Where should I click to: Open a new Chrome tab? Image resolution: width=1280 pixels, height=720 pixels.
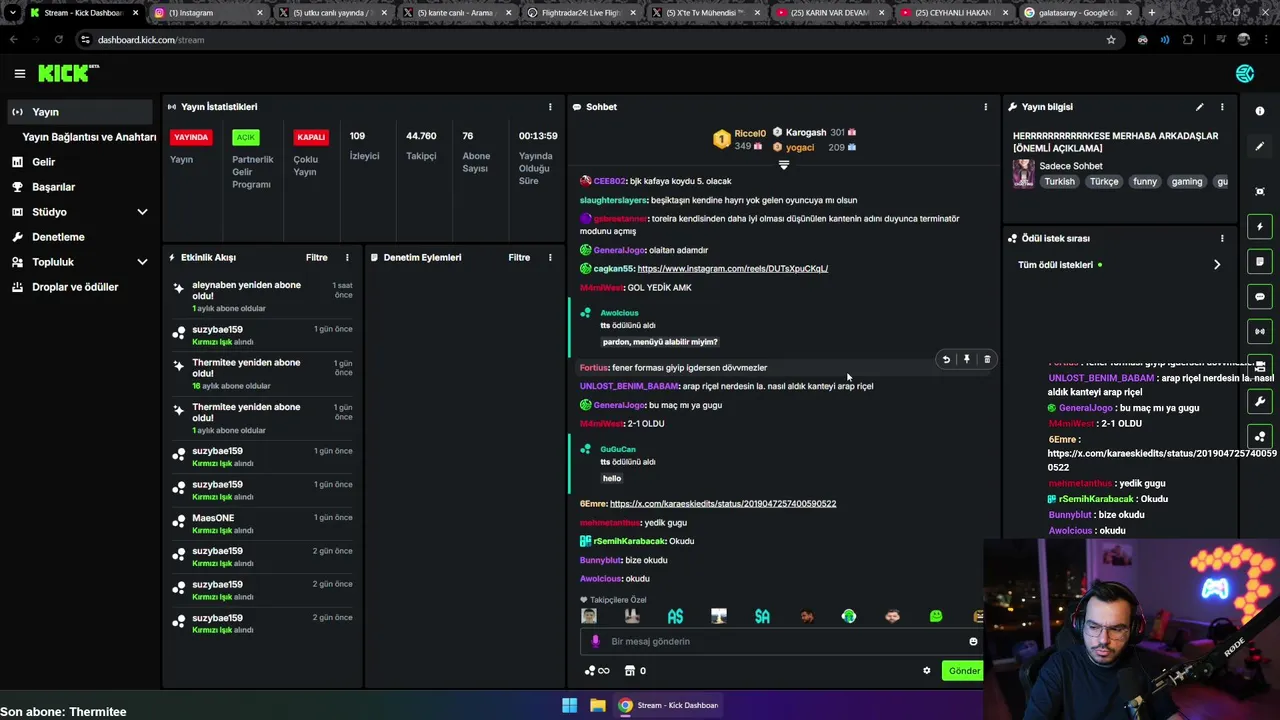(x=1151, y=13)
